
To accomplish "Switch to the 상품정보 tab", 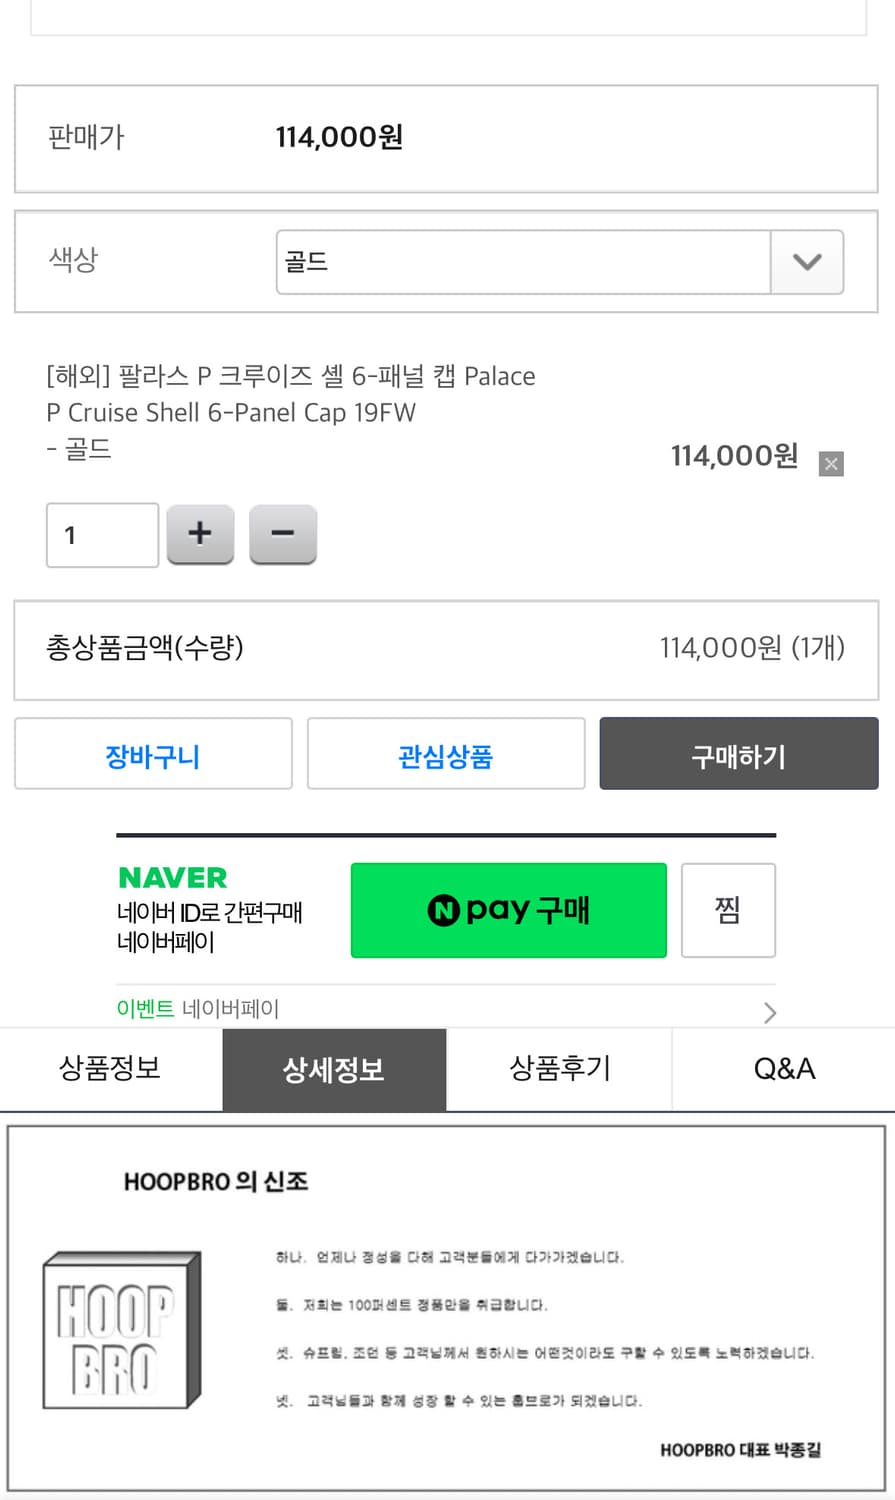I will coord(110,1069).
